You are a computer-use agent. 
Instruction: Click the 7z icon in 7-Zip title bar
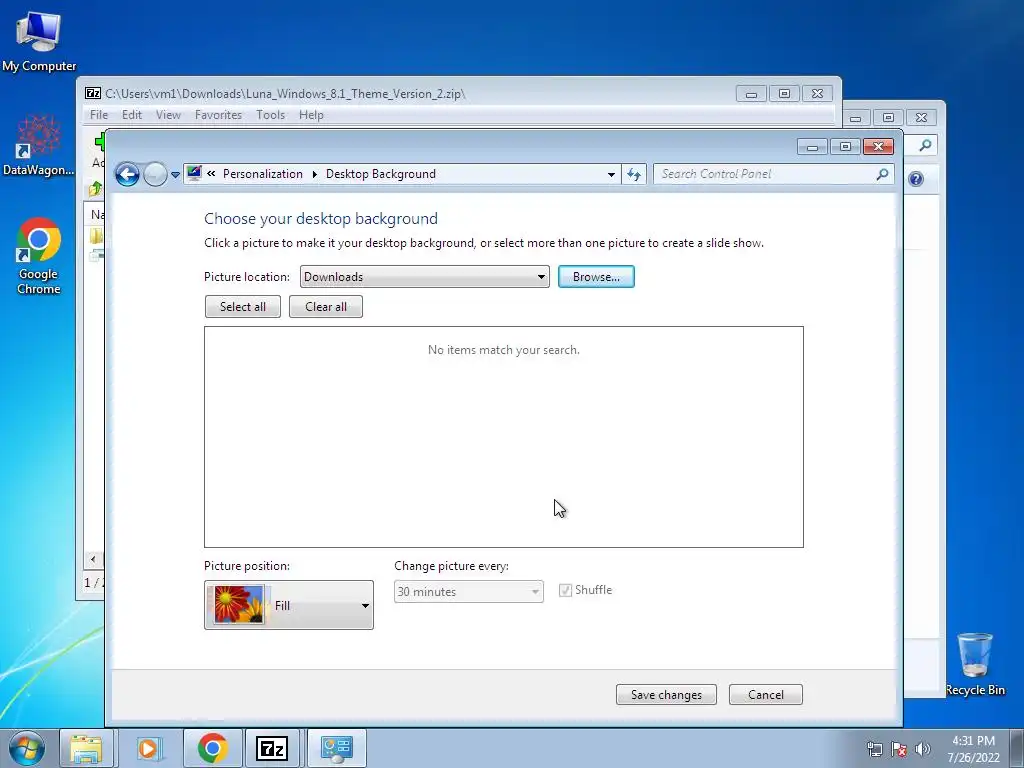coord(93,93)
